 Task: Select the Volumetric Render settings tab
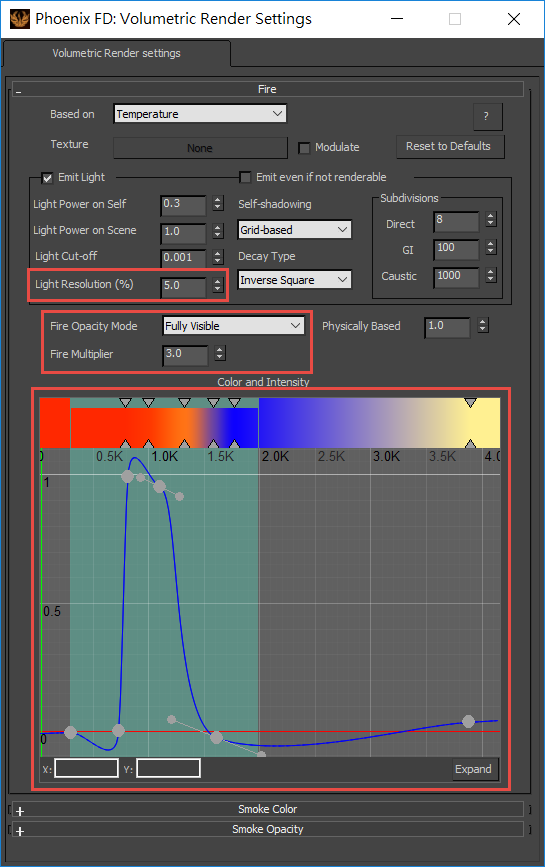(x=117, y=54)
